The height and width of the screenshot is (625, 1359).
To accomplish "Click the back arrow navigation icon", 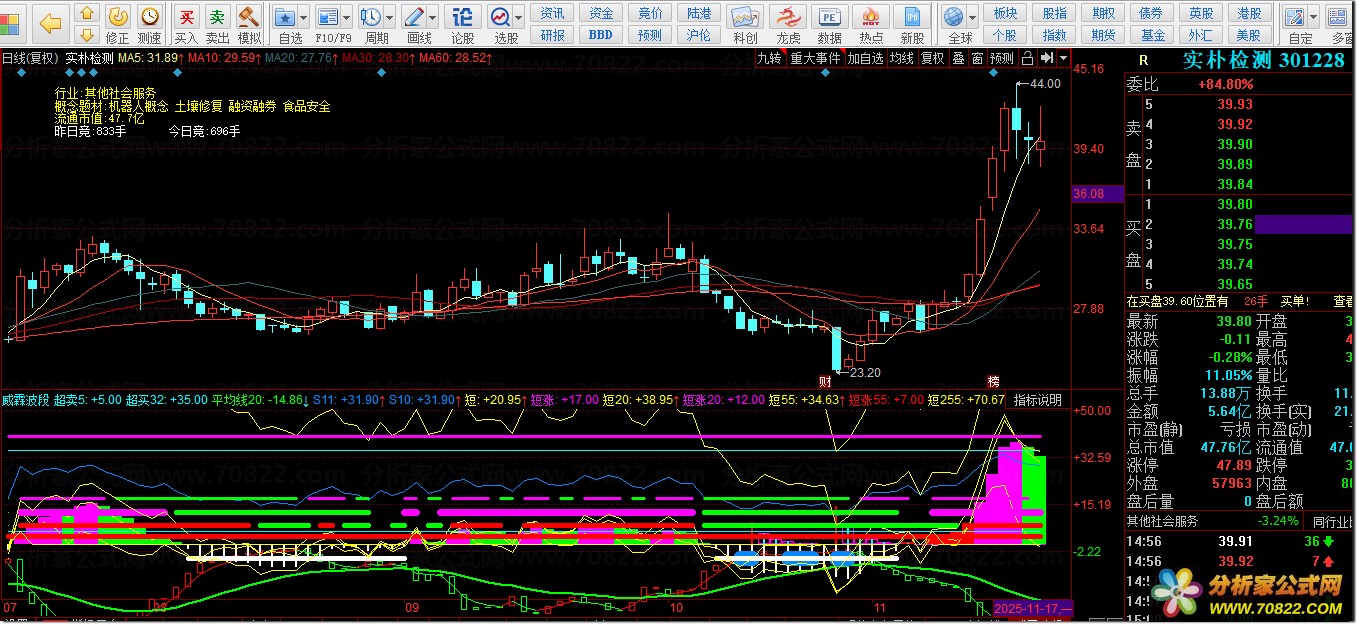I will point(50,20).
